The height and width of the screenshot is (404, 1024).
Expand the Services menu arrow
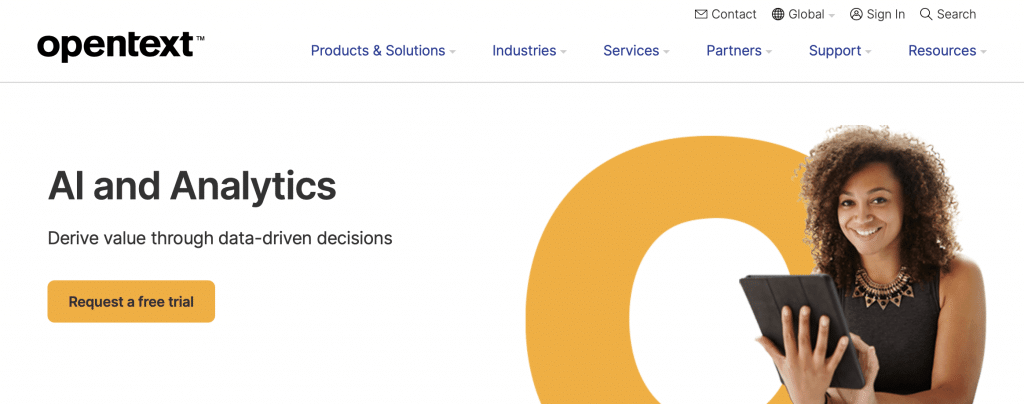666,52
